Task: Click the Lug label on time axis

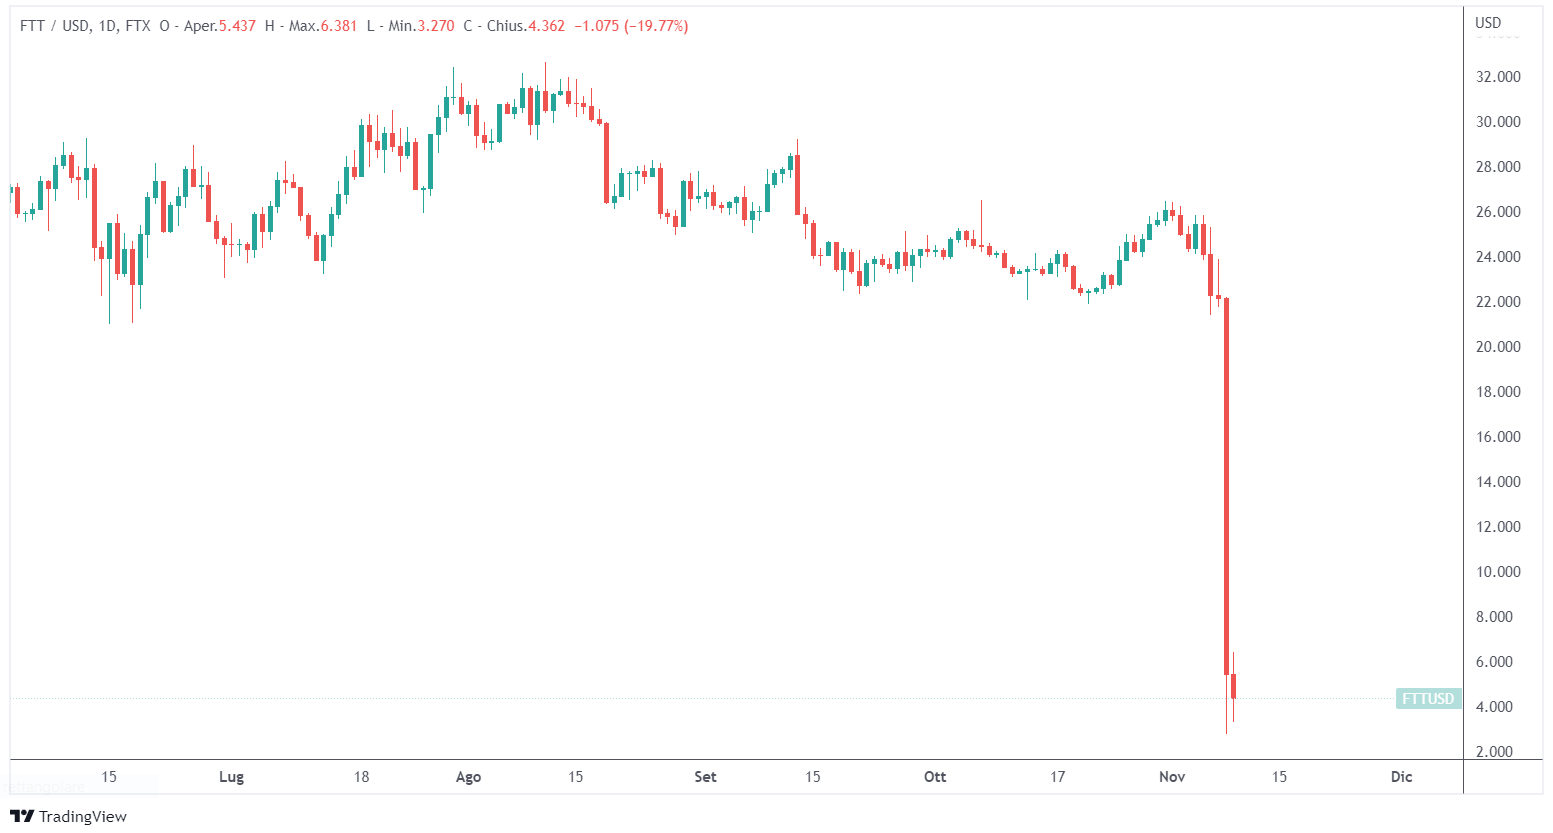Action: point(231,777)
